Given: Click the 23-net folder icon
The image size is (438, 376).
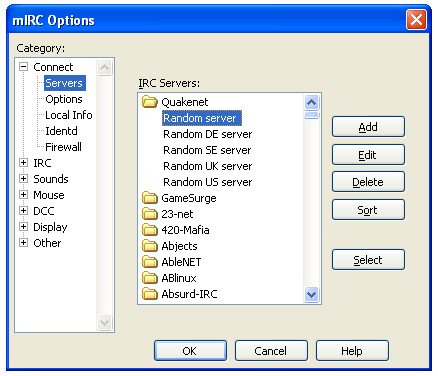Looking at the screenshot, I should [x=149, y=214].
